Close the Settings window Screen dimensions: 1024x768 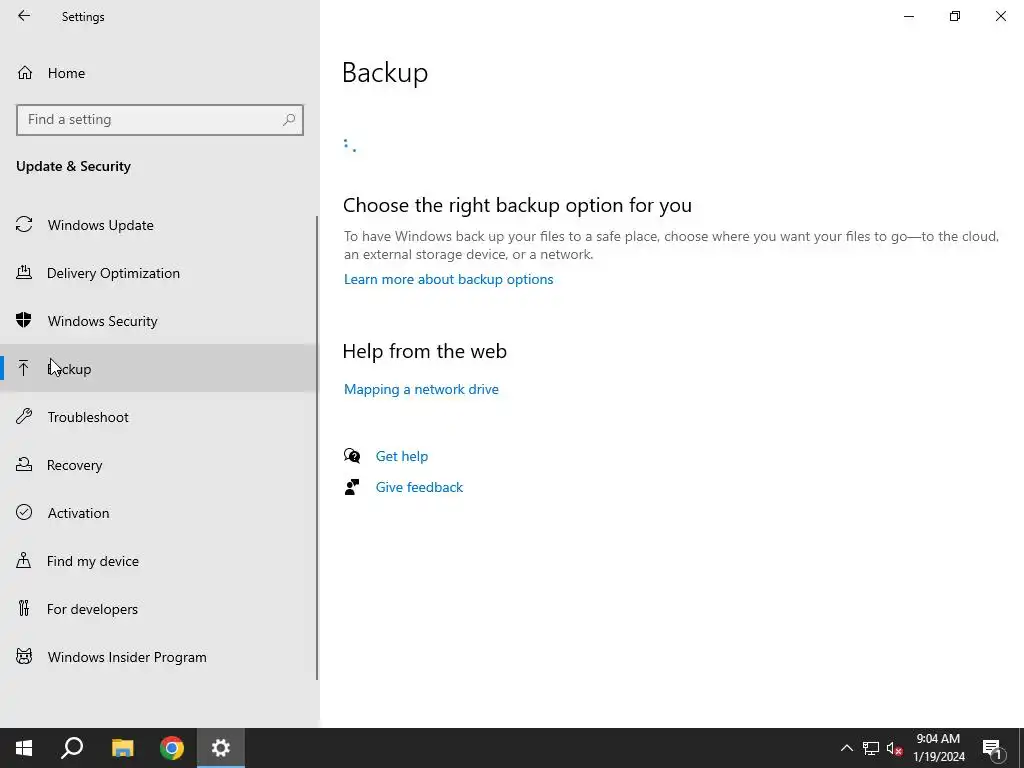1000,16
